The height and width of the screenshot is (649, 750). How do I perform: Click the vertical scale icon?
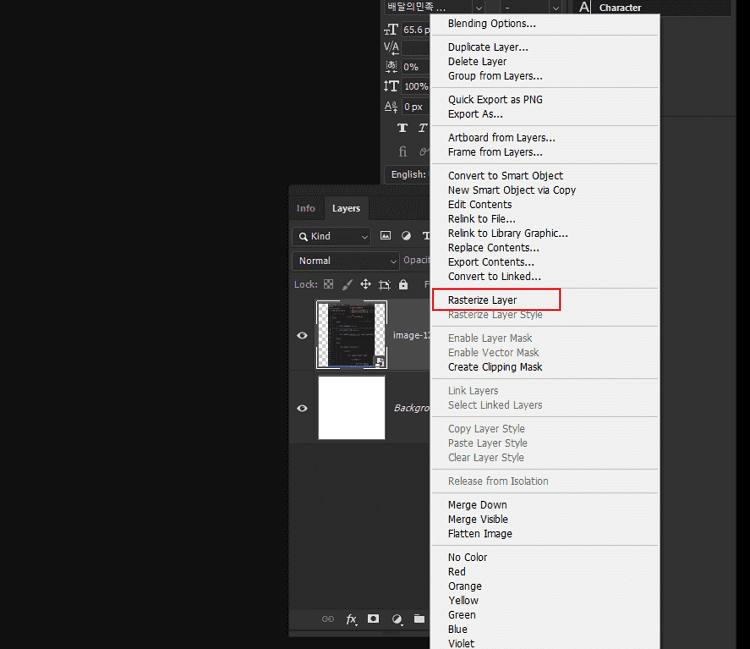[391, 86]
